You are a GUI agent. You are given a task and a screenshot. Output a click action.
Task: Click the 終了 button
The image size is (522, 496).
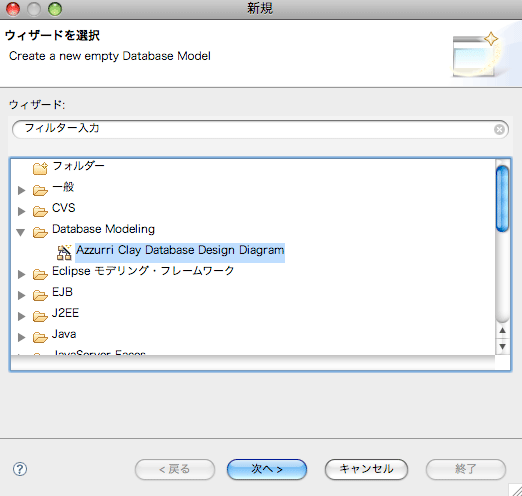pos(466,469)
